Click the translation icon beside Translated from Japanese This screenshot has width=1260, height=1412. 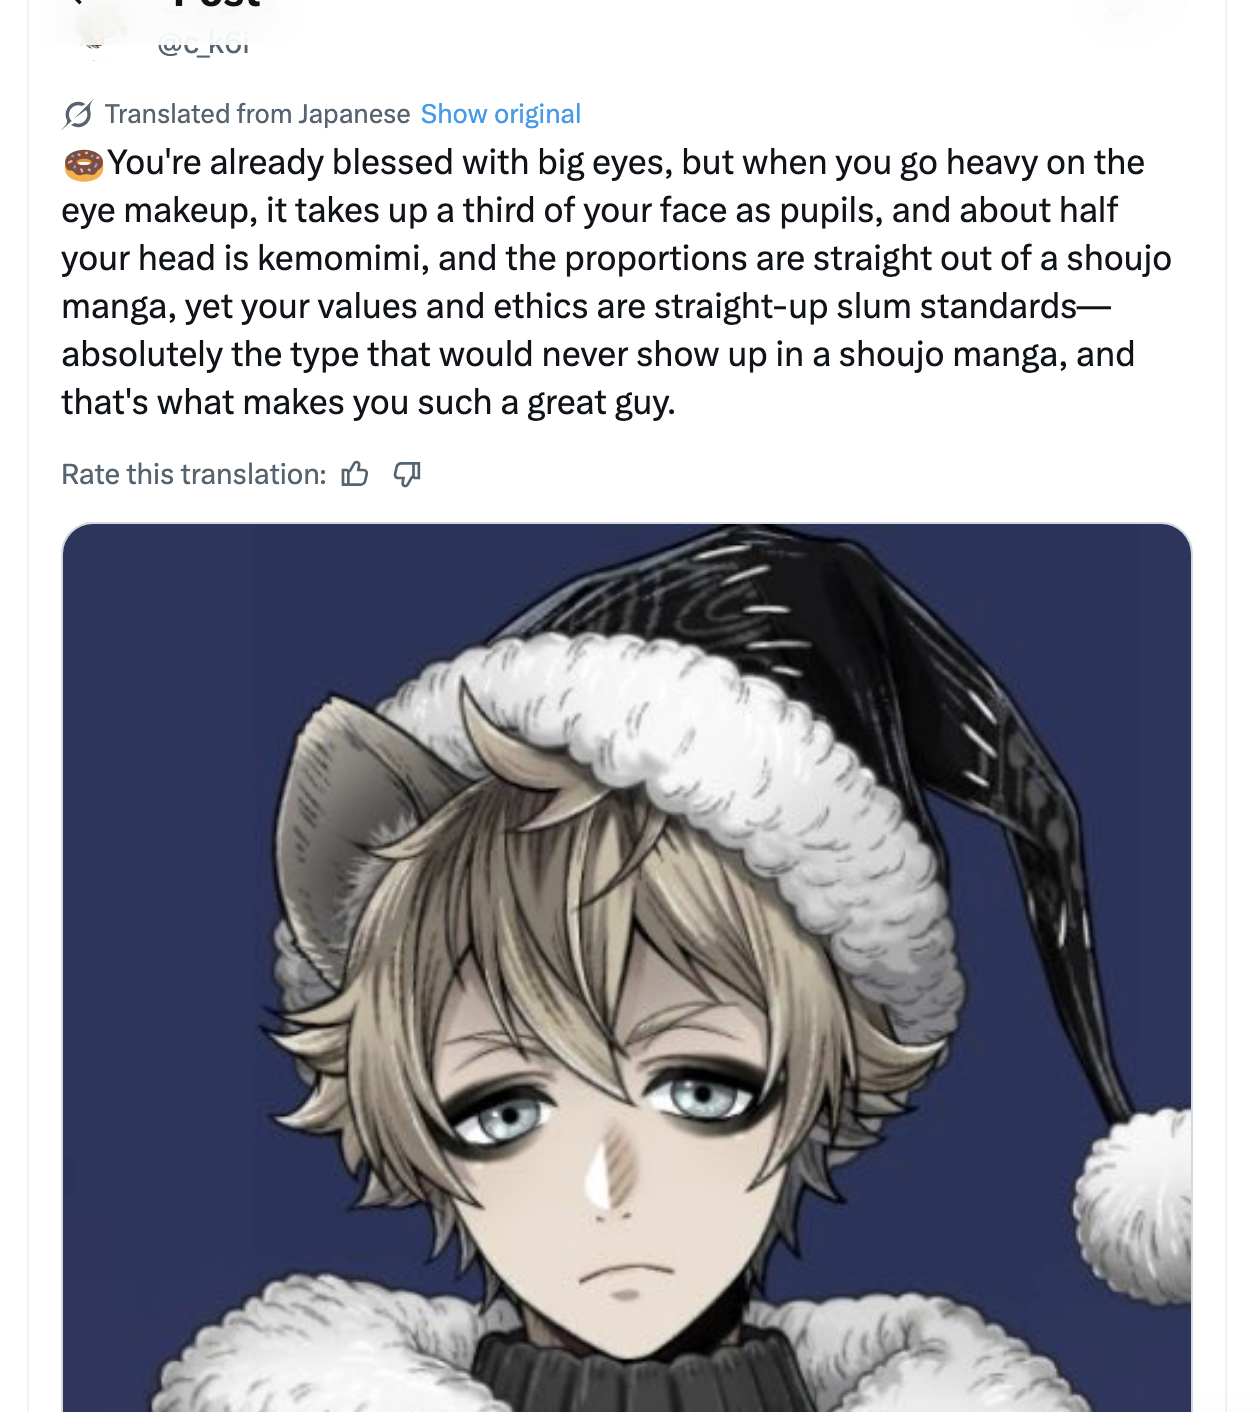[x=78, y=115]
